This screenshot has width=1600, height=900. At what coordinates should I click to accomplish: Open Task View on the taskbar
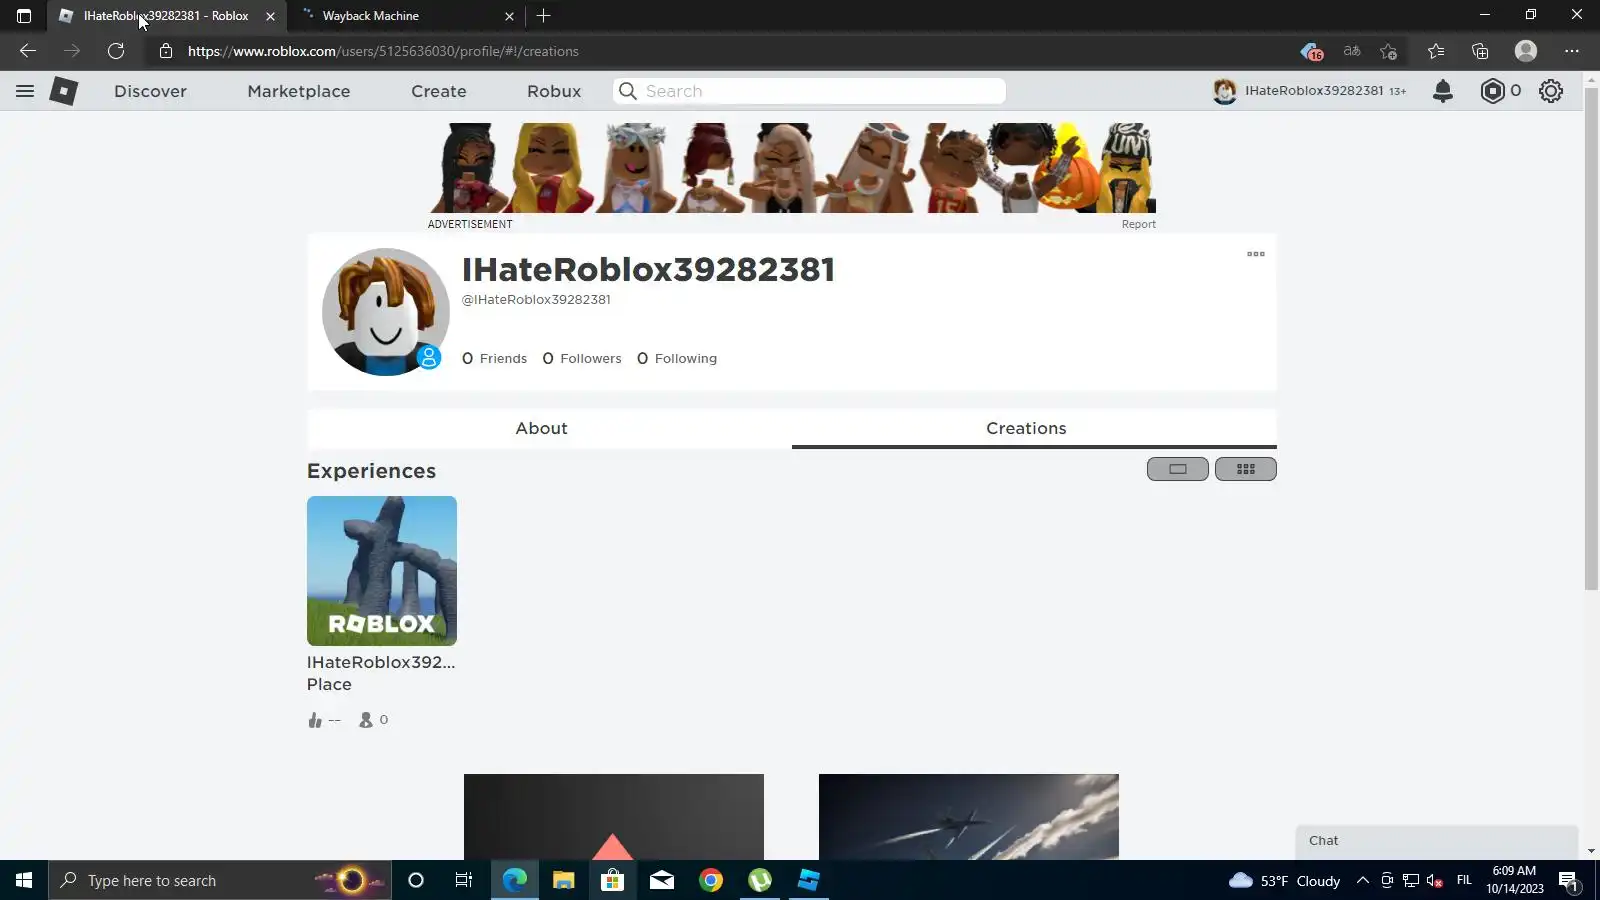coord(464,880)
